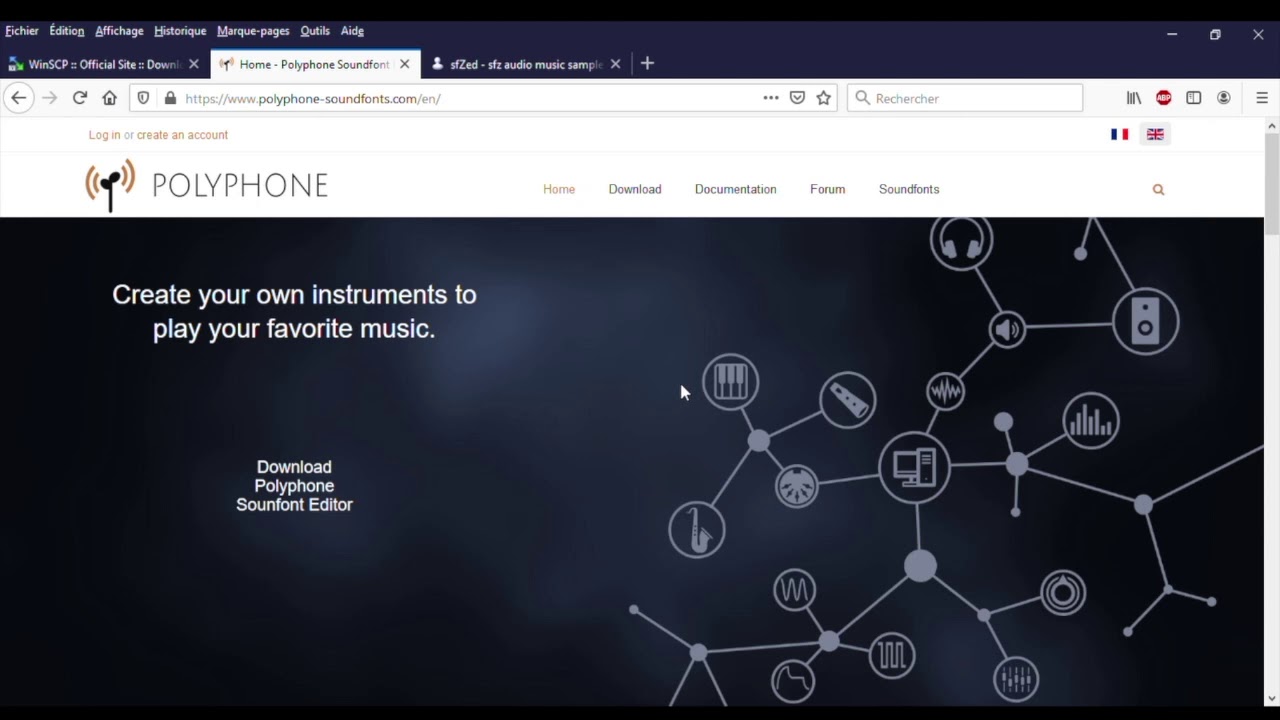This screenshot has height=720, width=1280.
Task: Click the browser Back arrow
Action: click(18, 98)
